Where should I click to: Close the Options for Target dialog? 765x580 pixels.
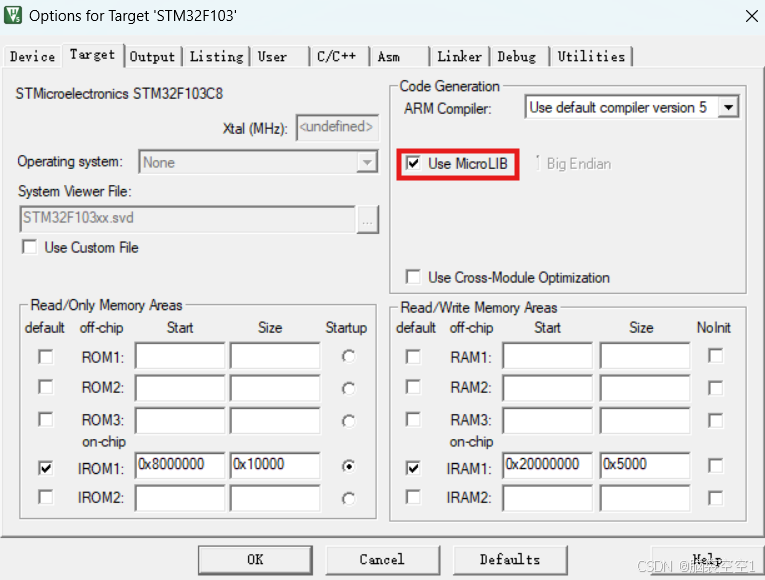coord(751,16)
